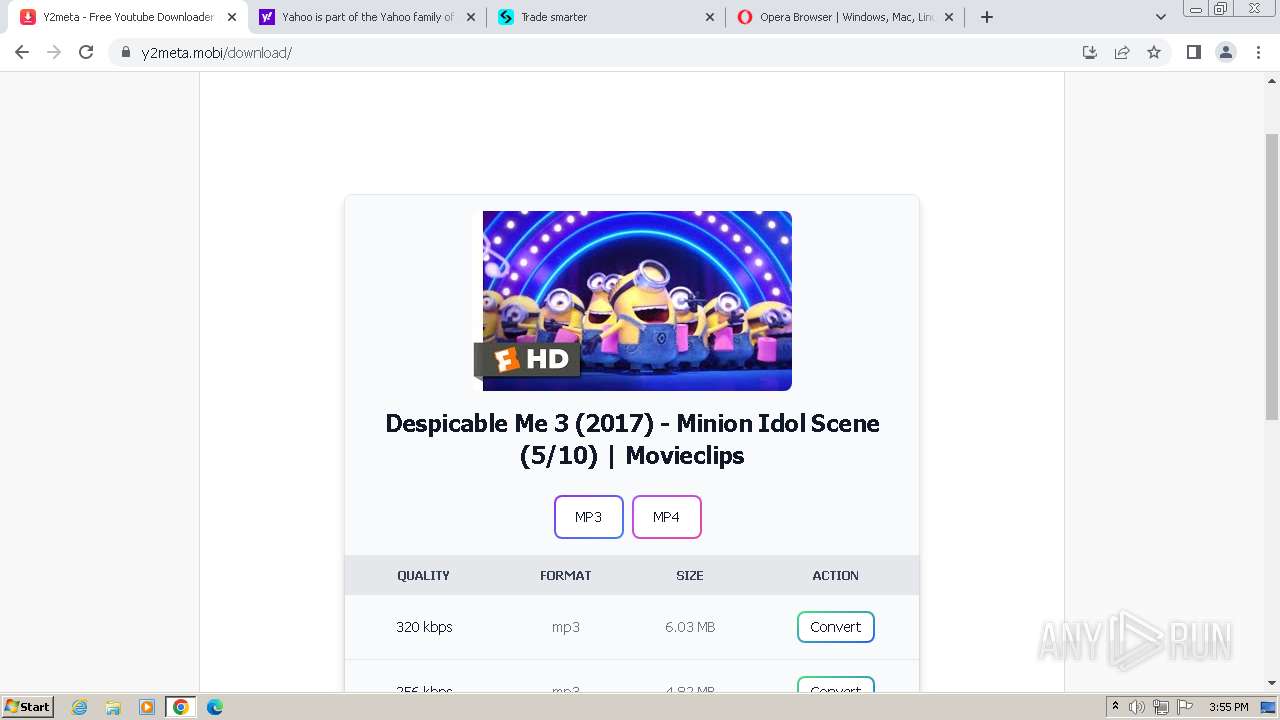The height and width of the screenshot is (720, 1280).
Task: Open the install/download page icon in the address bar
Action: (x=1090, y=52)
